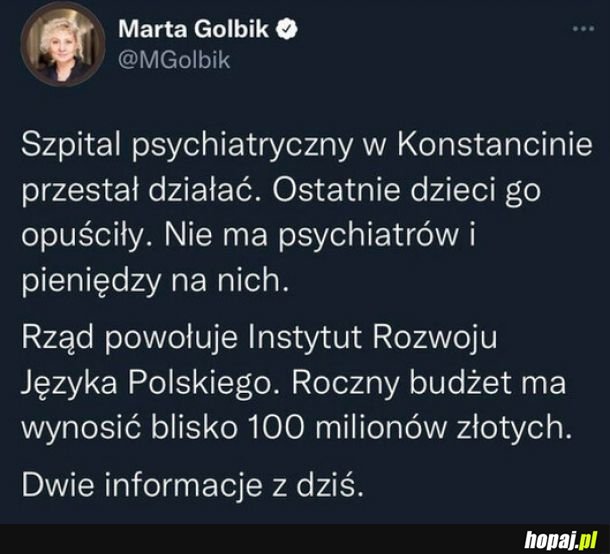Click the line Dwie informacje z dziś

(192, 486)
